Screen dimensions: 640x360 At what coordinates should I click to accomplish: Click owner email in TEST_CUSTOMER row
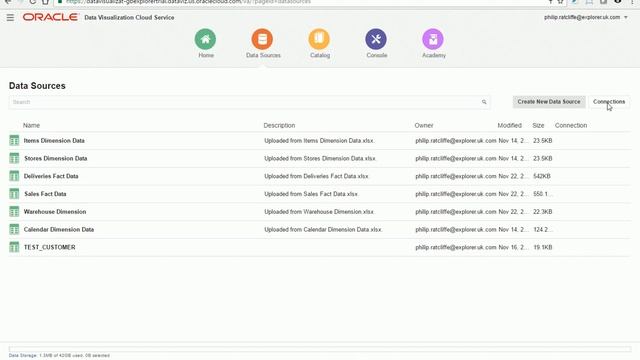click(456, 247)
